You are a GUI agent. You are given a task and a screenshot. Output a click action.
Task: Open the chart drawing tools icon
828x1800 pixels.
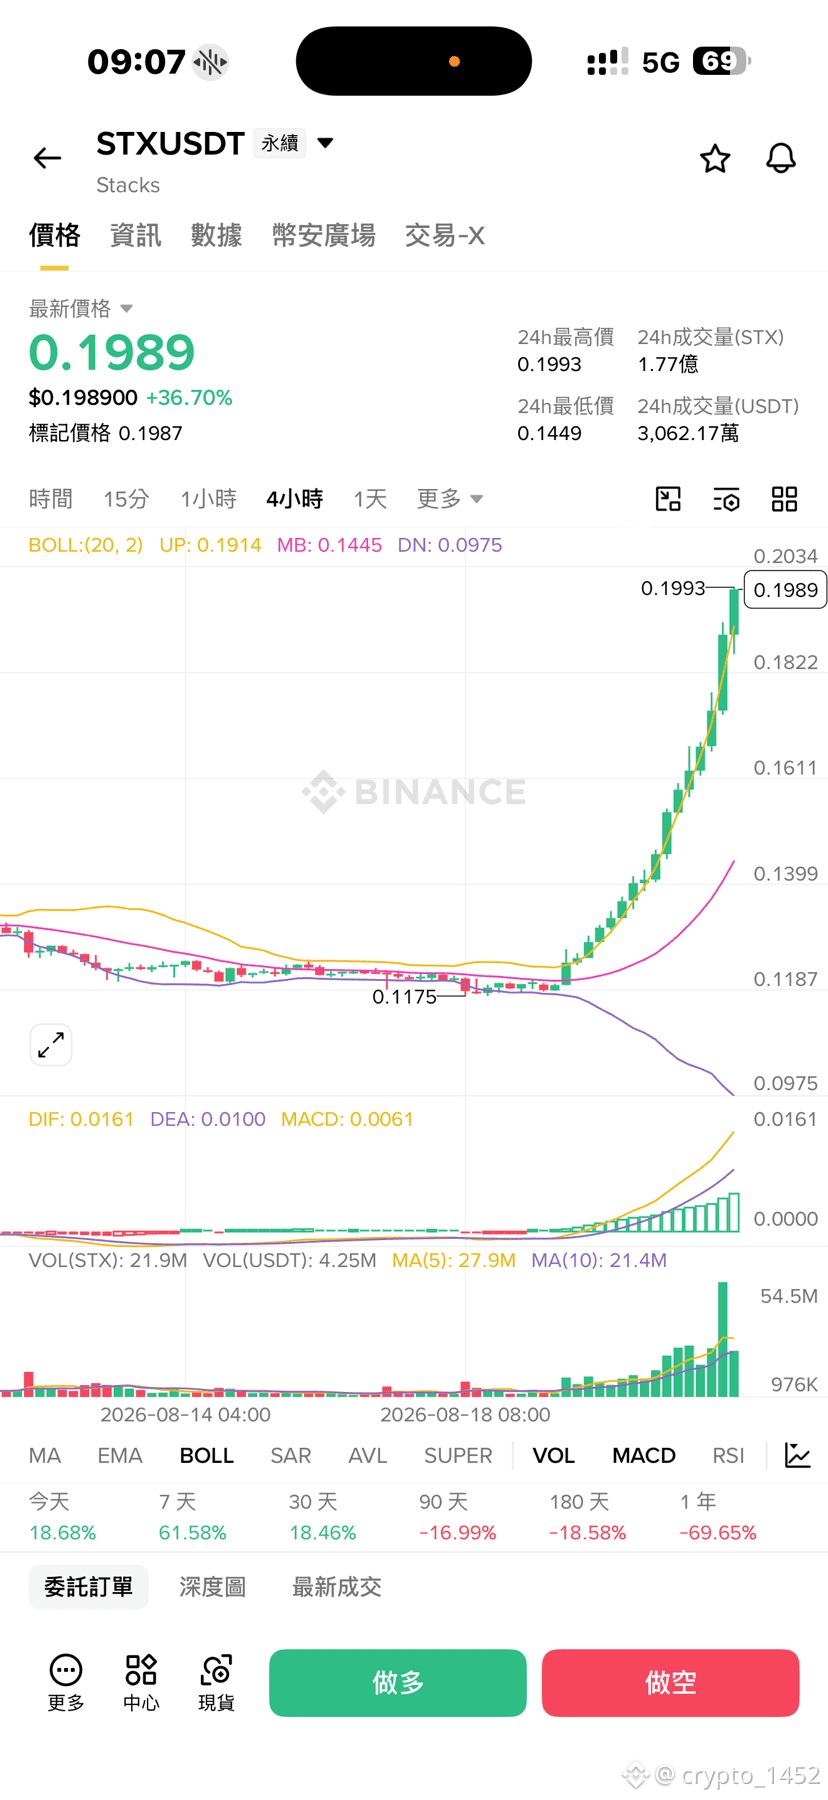668,499
